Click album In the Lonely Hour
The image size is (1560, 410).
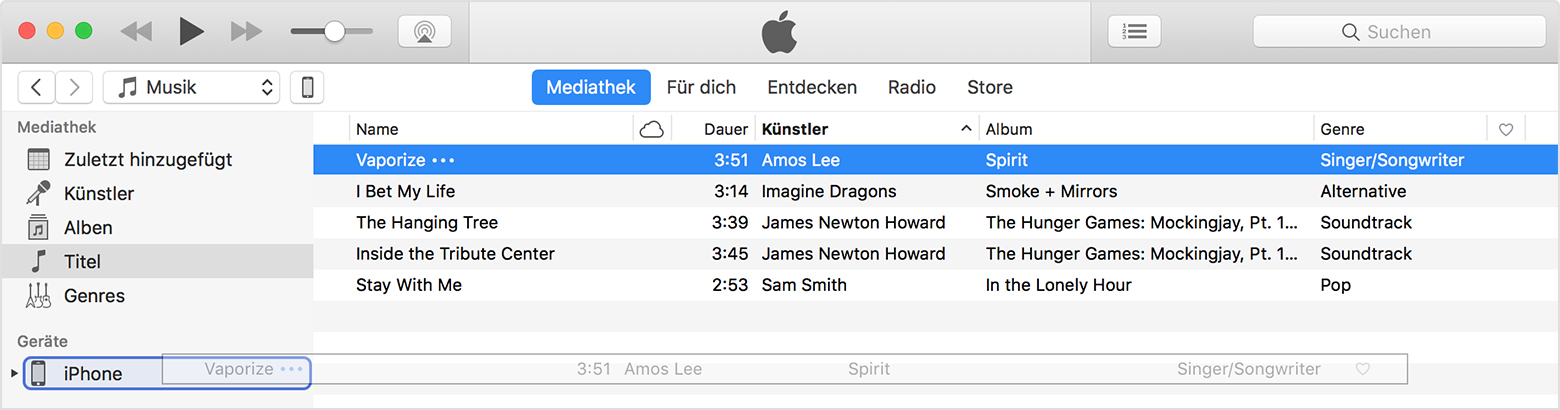pyautogui.click(x=1059, y=285)
